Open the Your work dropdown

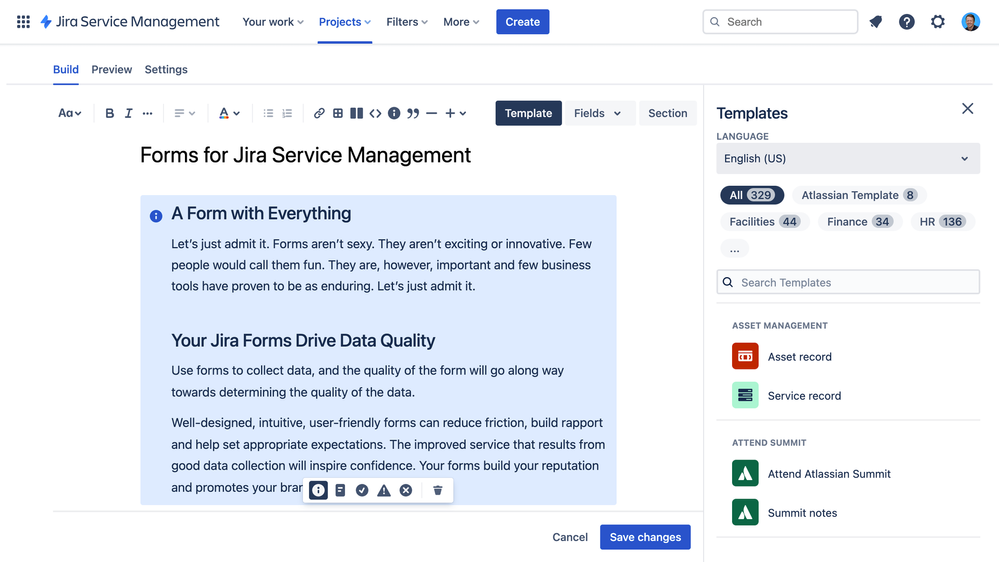[273, 22]
